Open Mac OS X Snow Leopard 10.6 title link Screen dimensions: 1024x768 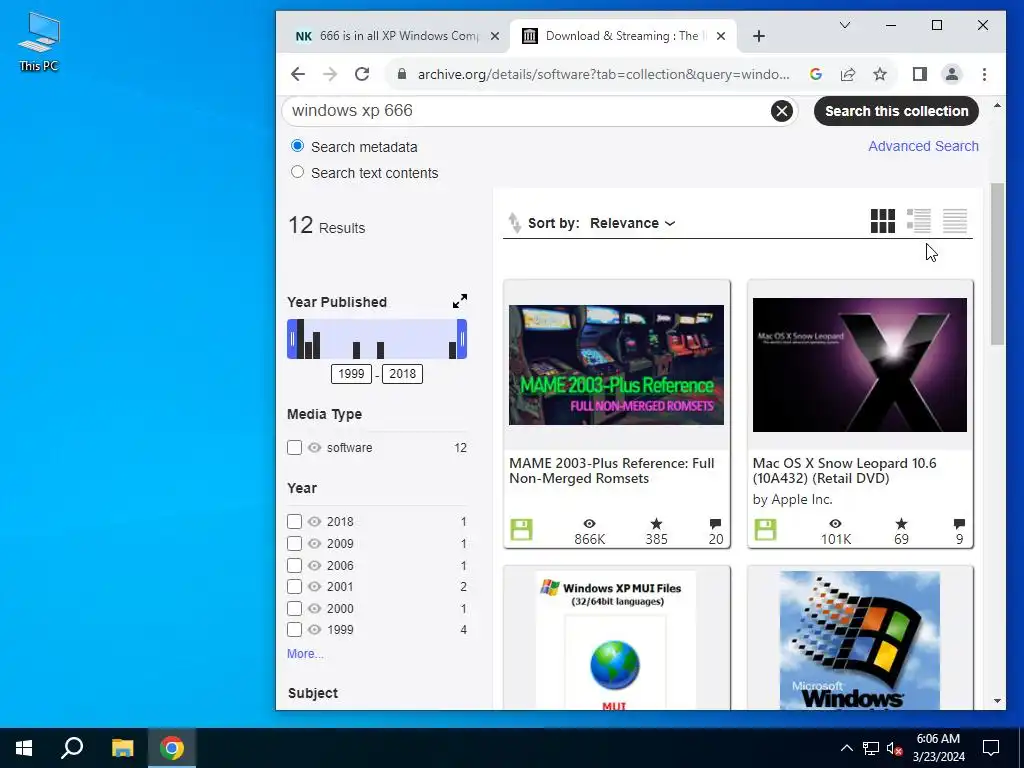(844, 471)
